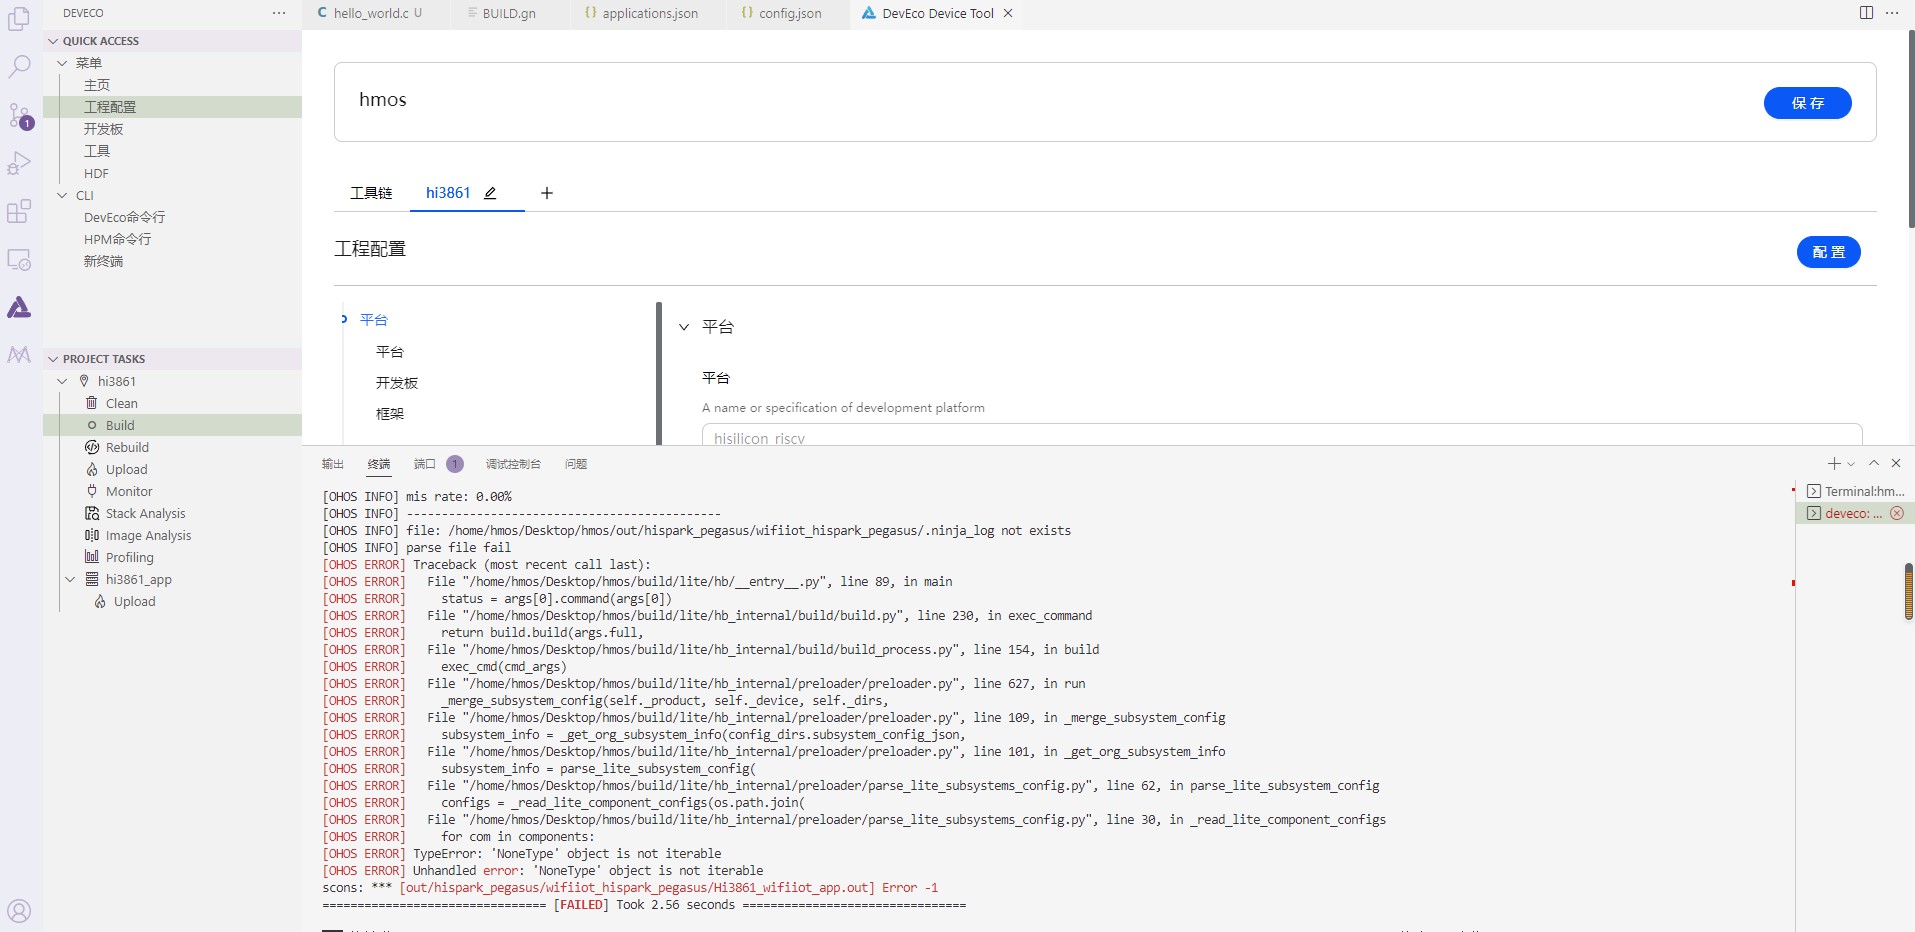1915x932 pixels.
Task: Open the Accounts icon at bottom left
Action: (x=19, y=911)
